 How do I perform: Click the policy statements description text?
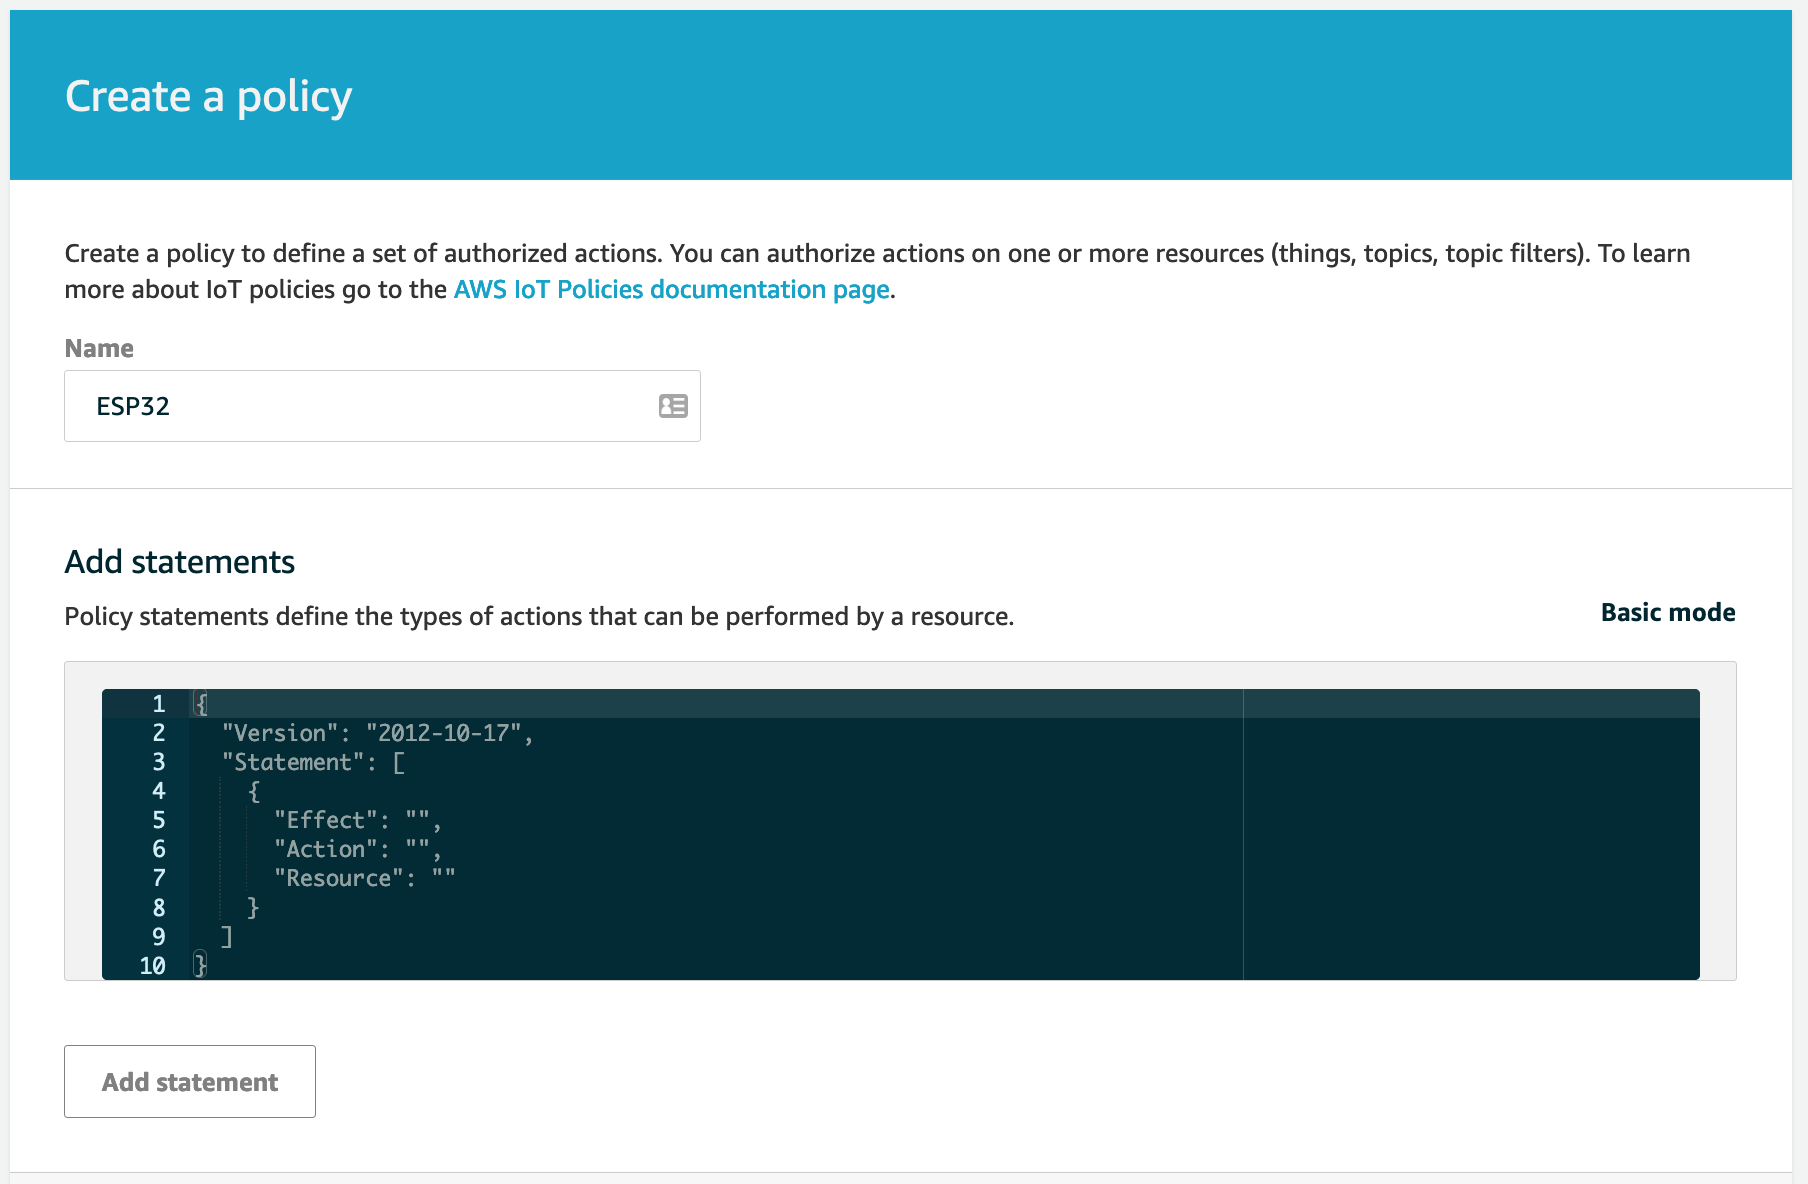click(x=539, y=617)
